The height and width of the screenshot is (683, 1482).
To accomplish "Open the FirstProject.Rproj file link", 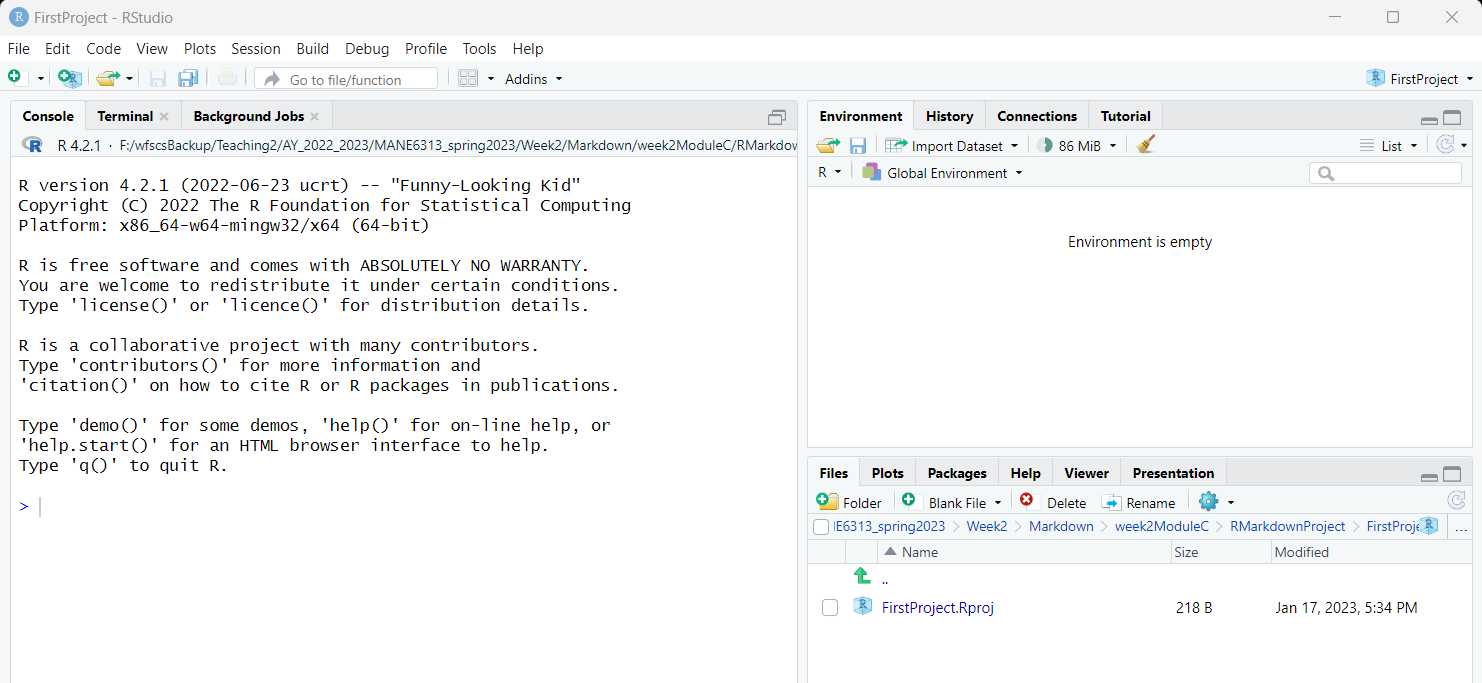I will coord(937,608).
